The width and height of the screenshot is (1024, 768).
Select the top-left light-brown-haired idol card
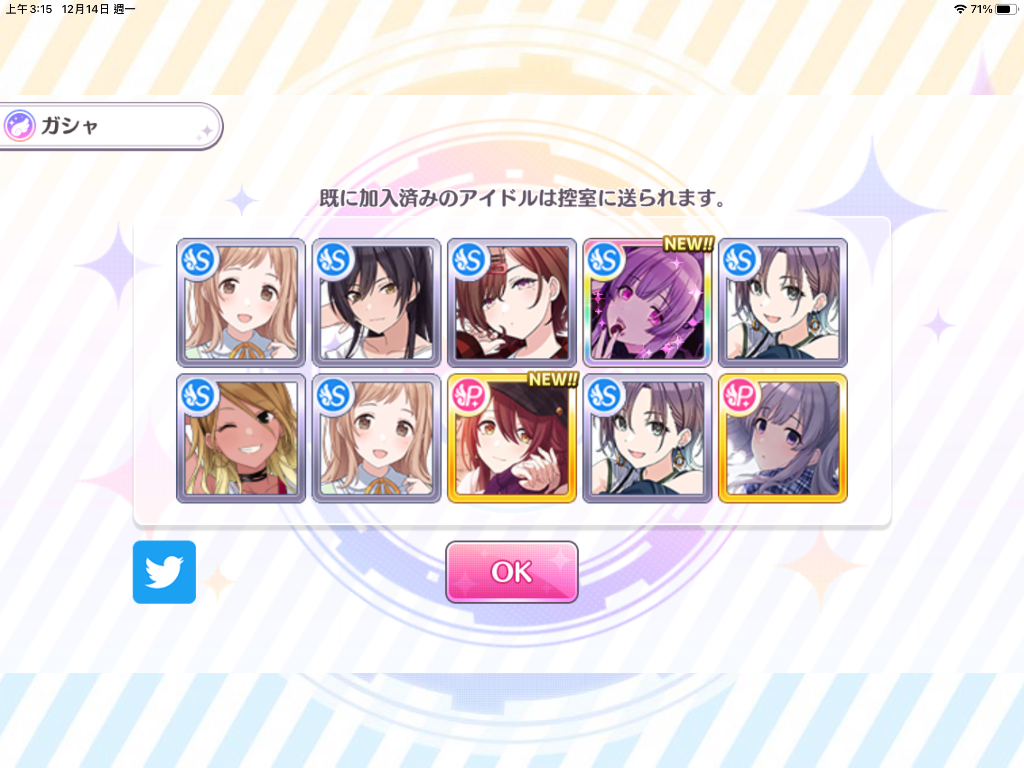pos(241,302)
